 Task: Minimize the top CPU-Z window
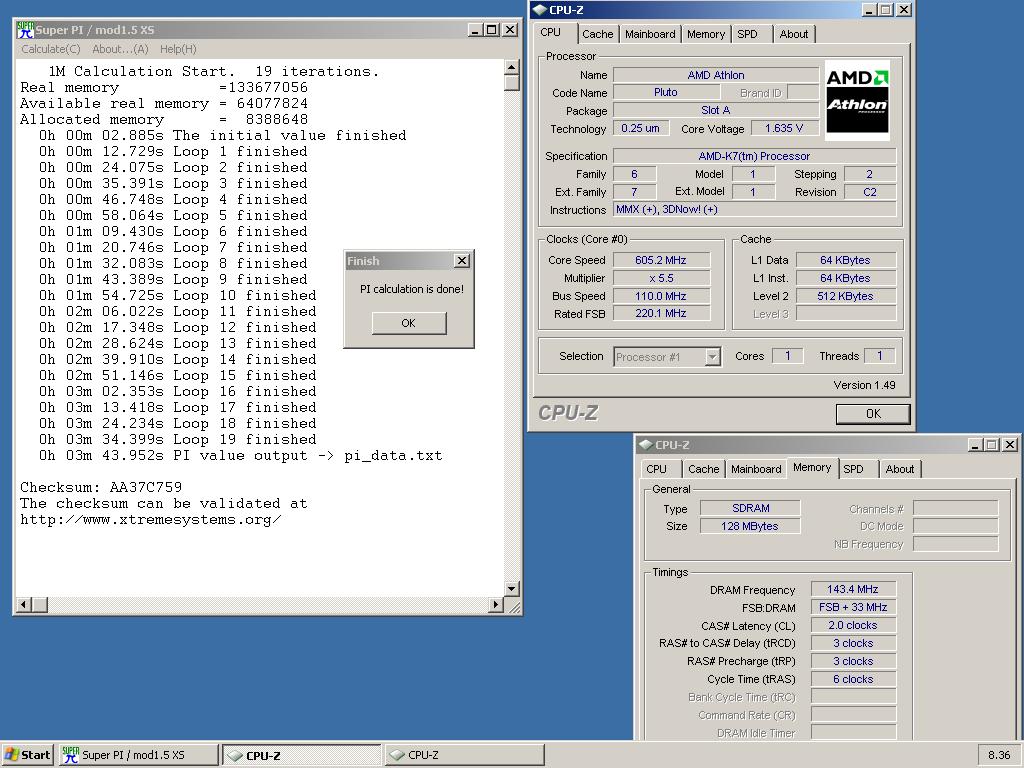pos(869,10)
